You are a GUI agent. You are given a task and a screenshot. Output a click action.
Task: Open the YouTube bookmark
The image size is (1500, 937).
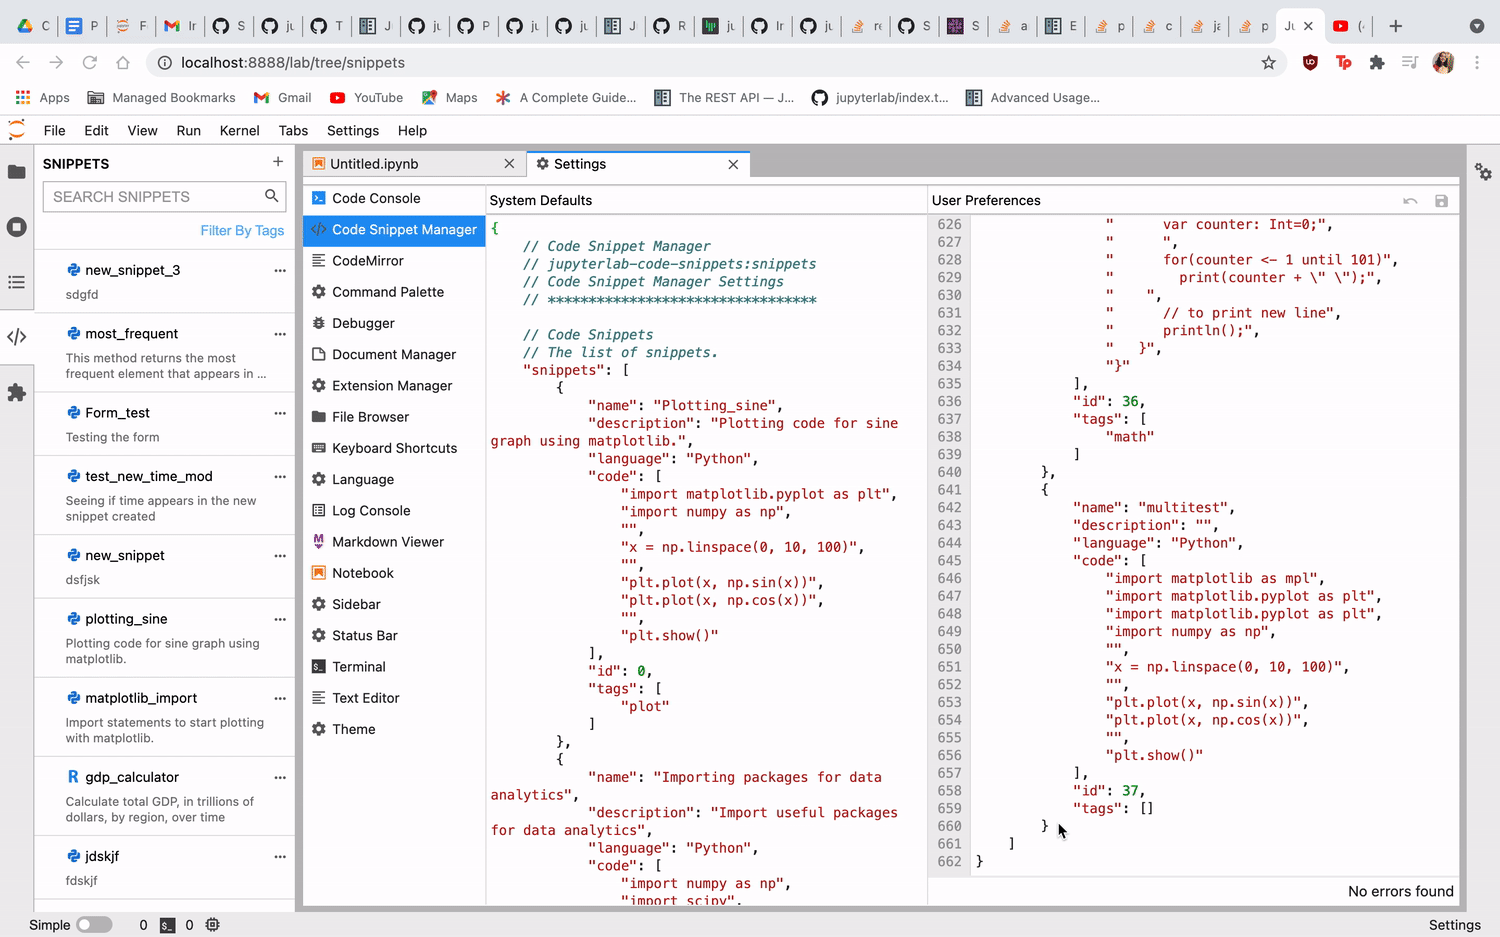click(366, 97)
